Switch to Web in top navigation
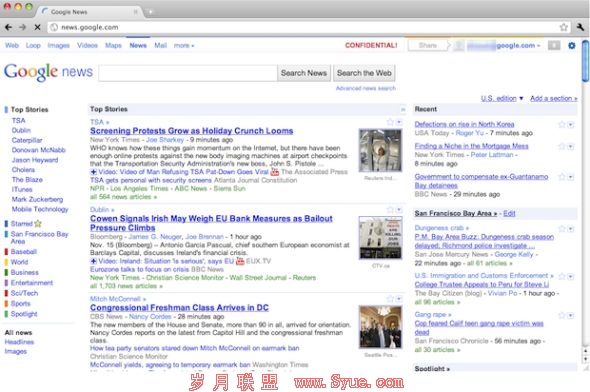Viewport: 590px width, 392px height. click(x=12, y=46)
